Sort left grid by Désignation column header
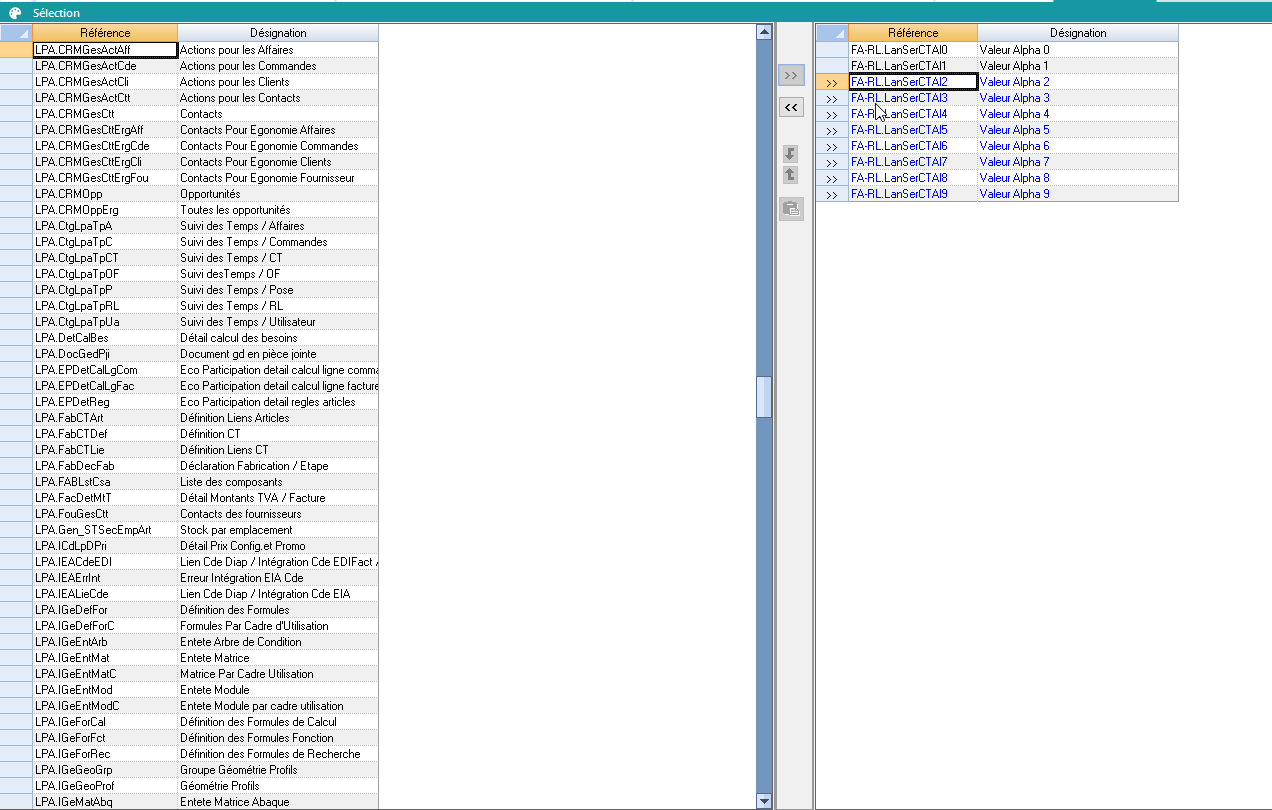 coord(278,33)
